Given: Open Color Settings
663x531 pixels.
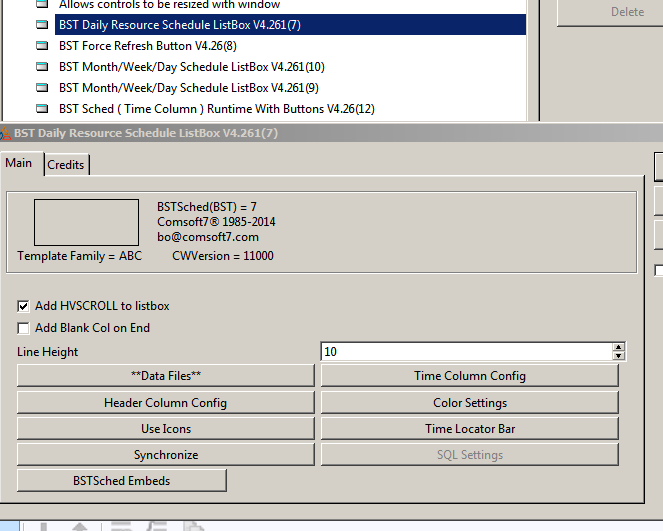Looking at the screenshot, I should (x=469, y=403).
